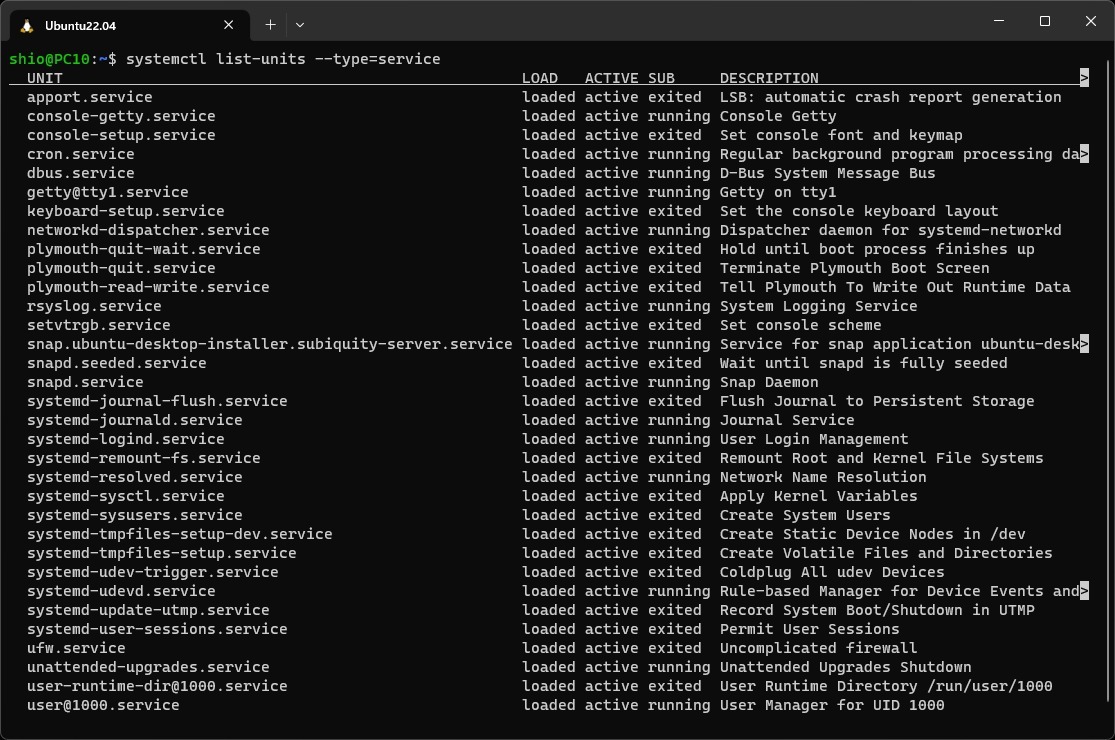Close the Ubuntu22.04 tab
1115x740 pixels.
pos(228,25)
